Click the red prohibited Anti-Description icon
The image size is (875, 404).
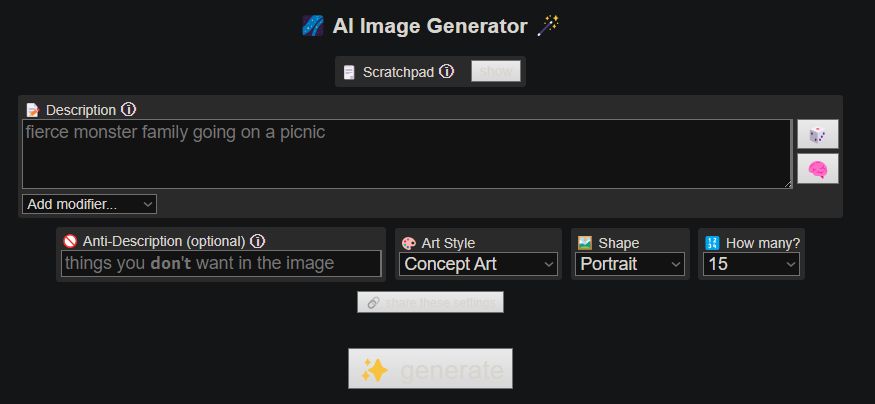(x=70, y=241)
